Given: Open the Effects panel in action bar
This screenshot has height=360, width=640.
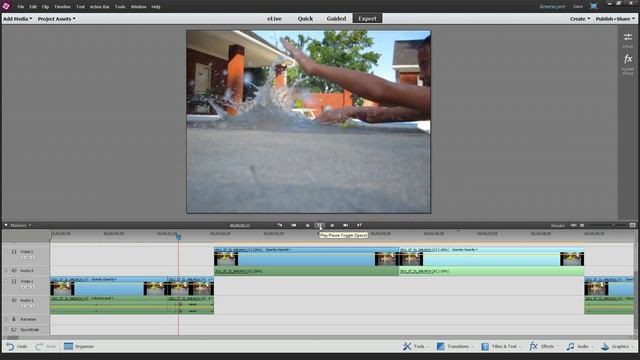Looking at the screenshot, I should [x=543, y=347].
